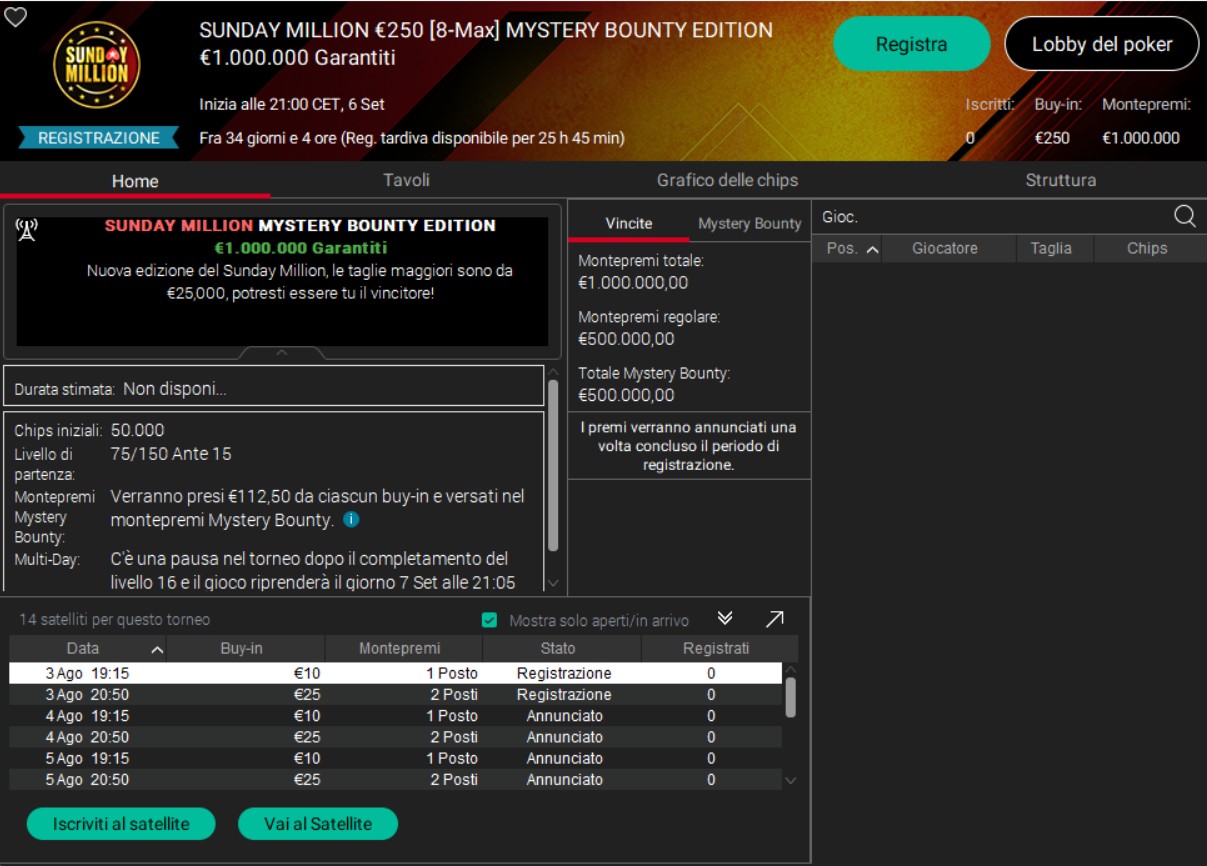Click the REGISTRAZIONE status ribbon
The height and width of the screenshot is (866, 1207).
point(98,138)
